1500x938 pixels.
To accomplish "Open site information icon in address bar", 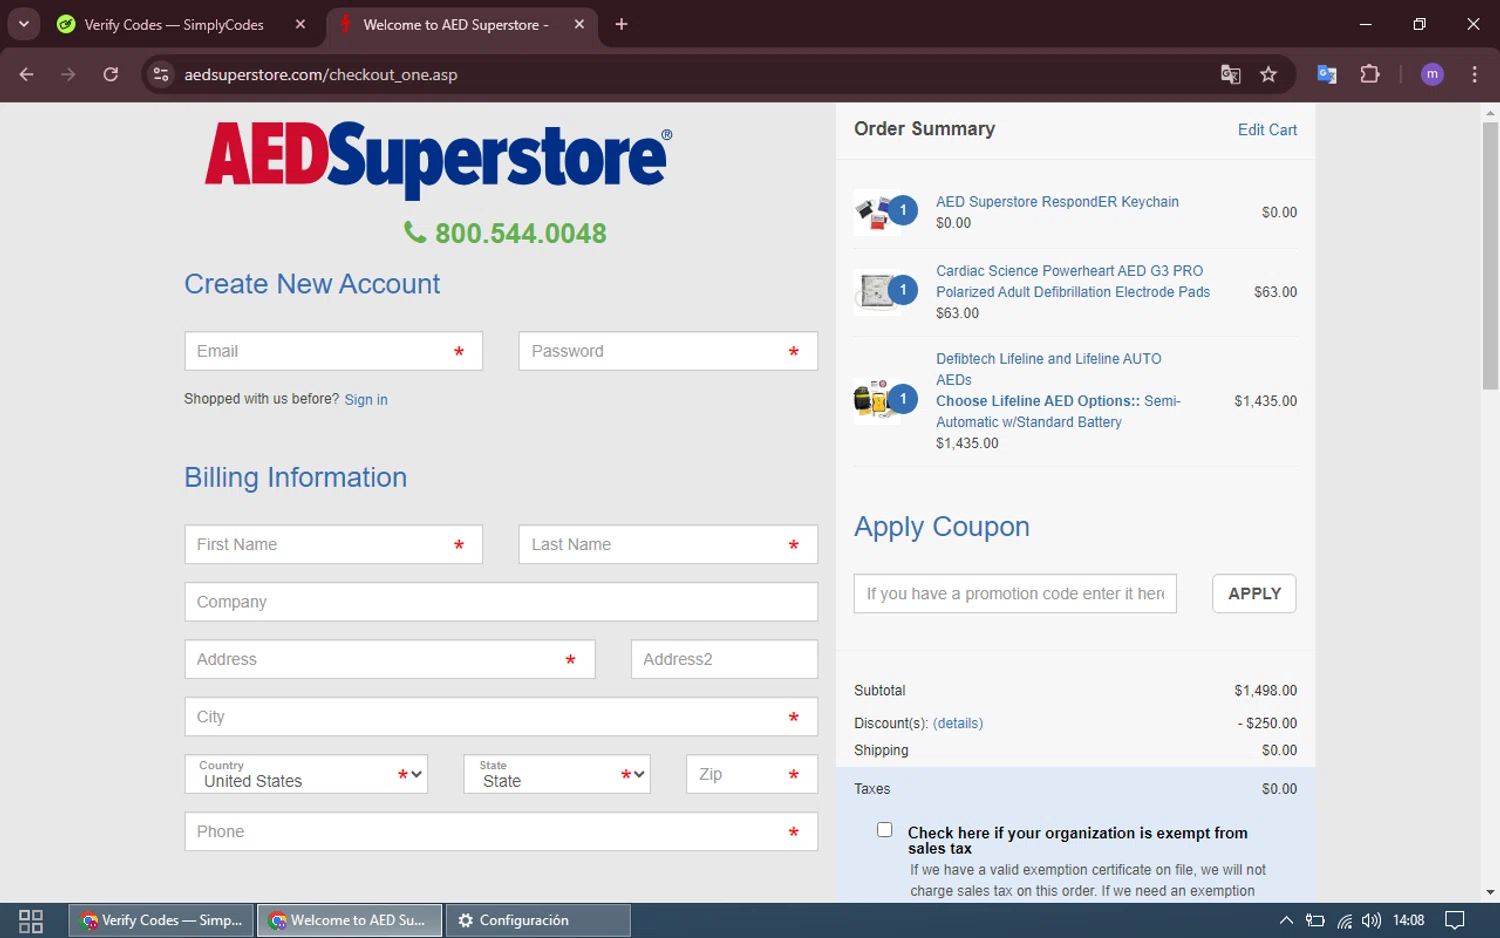I will point(161,74).
